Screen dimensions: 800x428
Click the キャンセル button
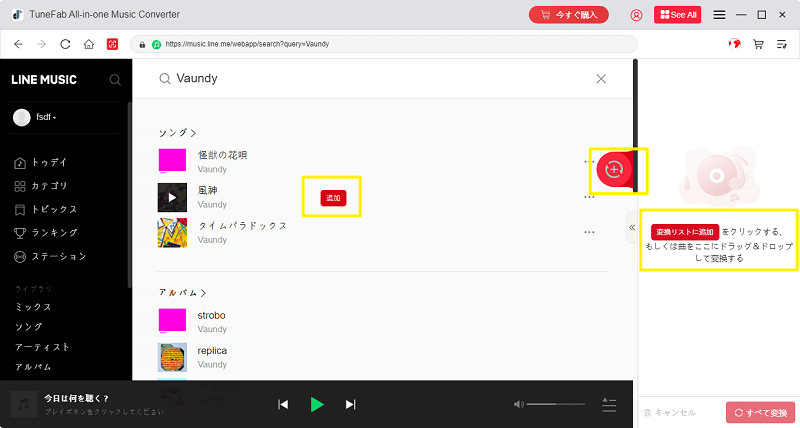point(669,413)
